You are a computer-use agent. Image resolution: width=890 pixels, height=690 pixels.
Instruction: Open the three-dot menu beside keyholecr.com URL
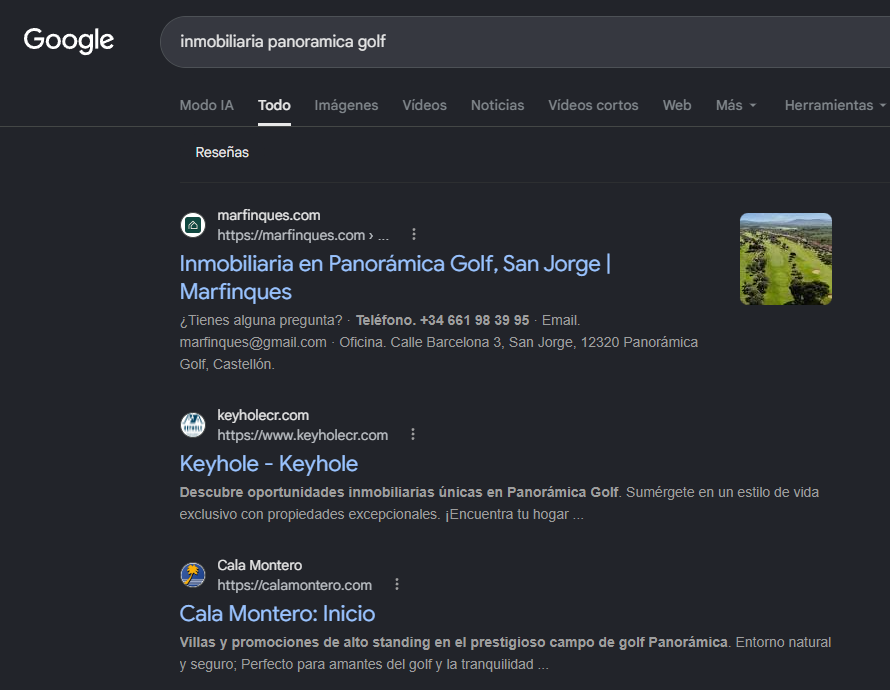coord(413,435)
